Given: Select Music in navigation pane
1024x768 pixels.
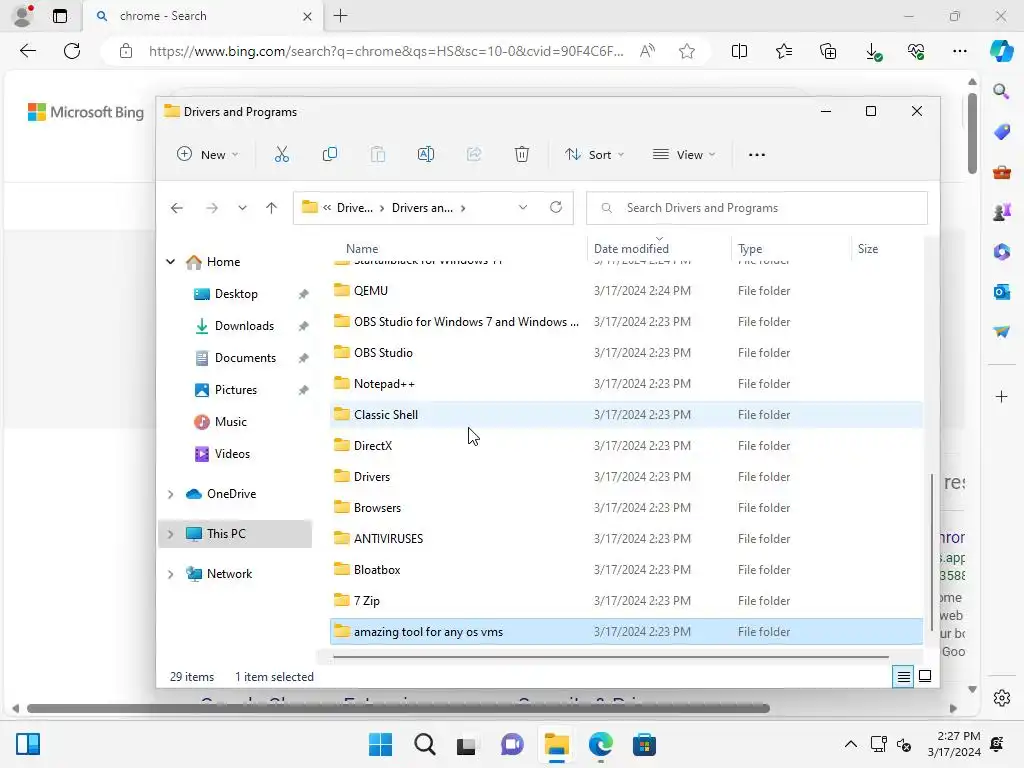Looking at the screenshot, I should click(231, 422).
